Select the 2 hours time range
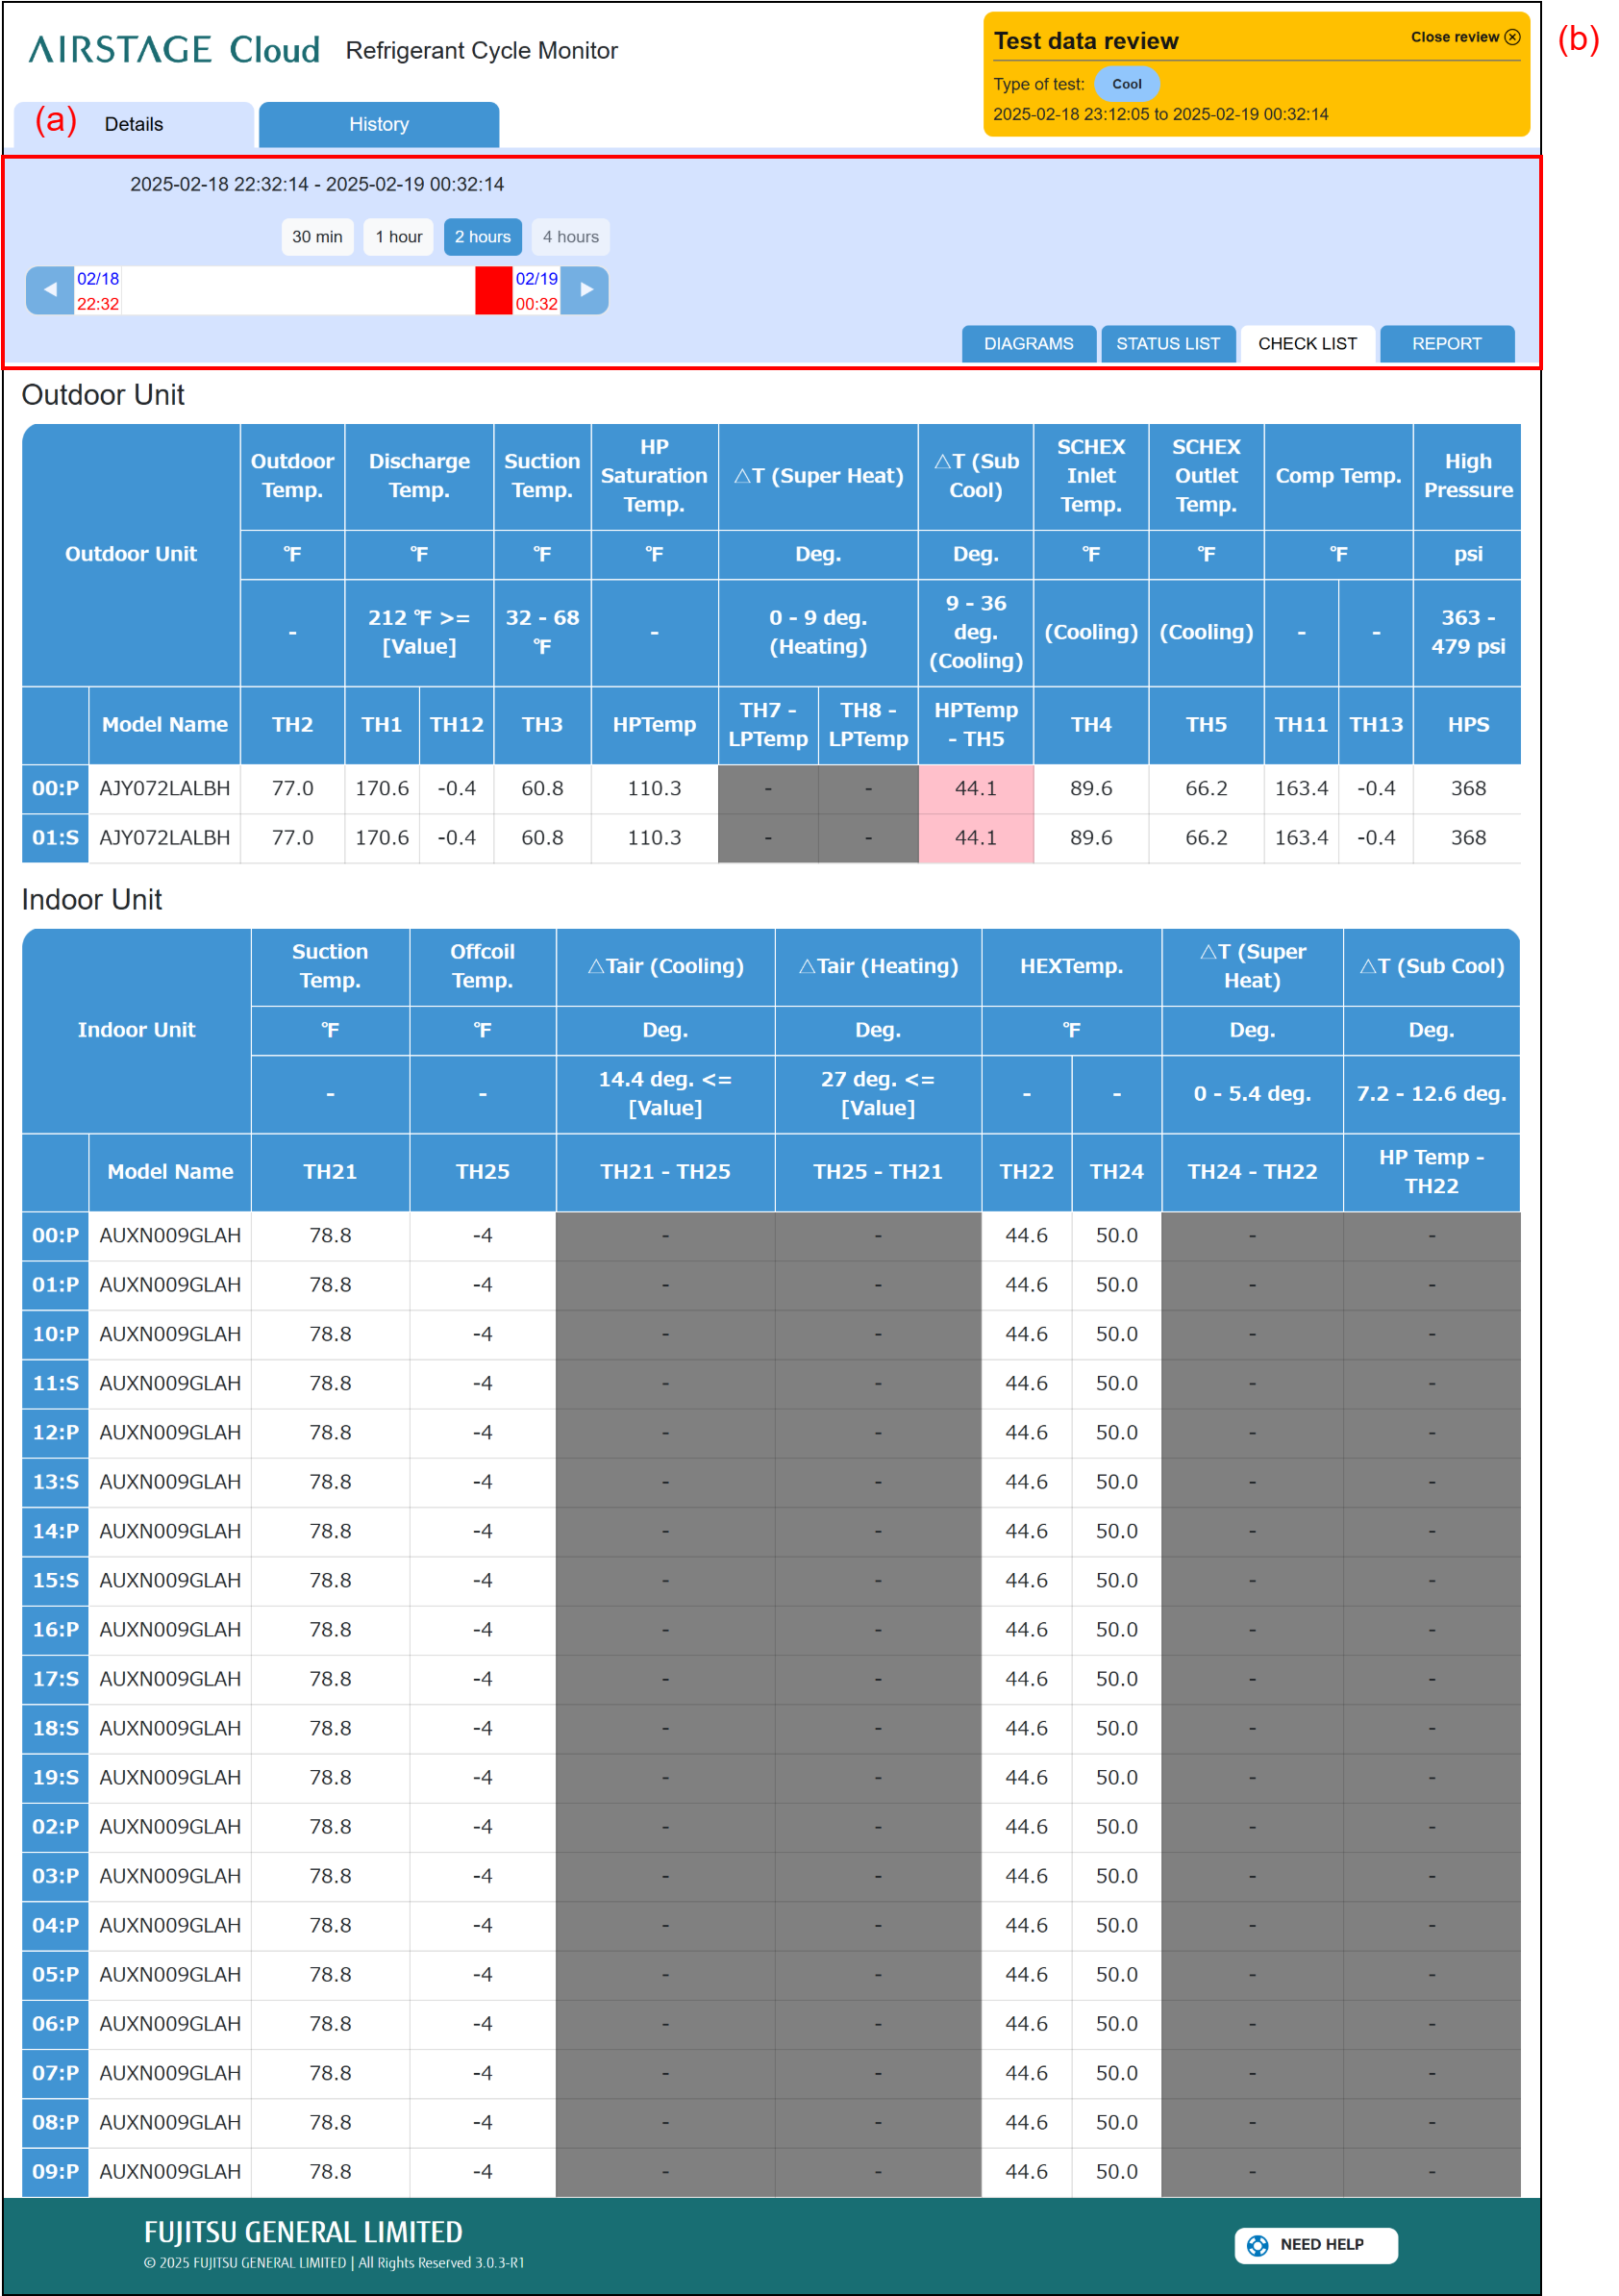Viewport: 1619px width, 2296px height. pyautogui.click(x=482, y=237)
